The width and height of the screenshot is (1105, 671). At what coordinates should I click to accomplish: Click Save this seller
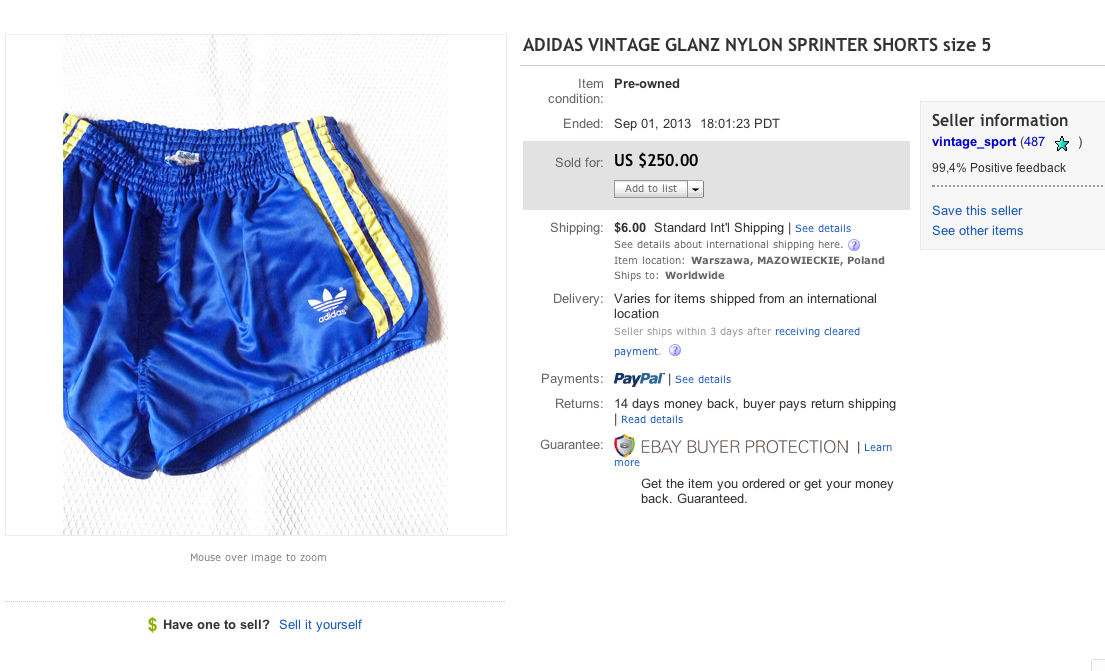[977, 211]
